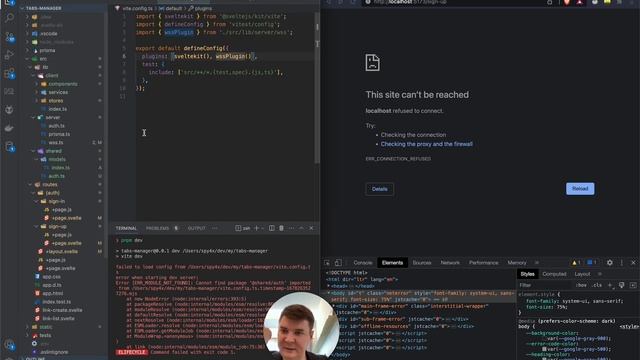Switch to the TERMINAL panel tab

(x=126, y=228)
